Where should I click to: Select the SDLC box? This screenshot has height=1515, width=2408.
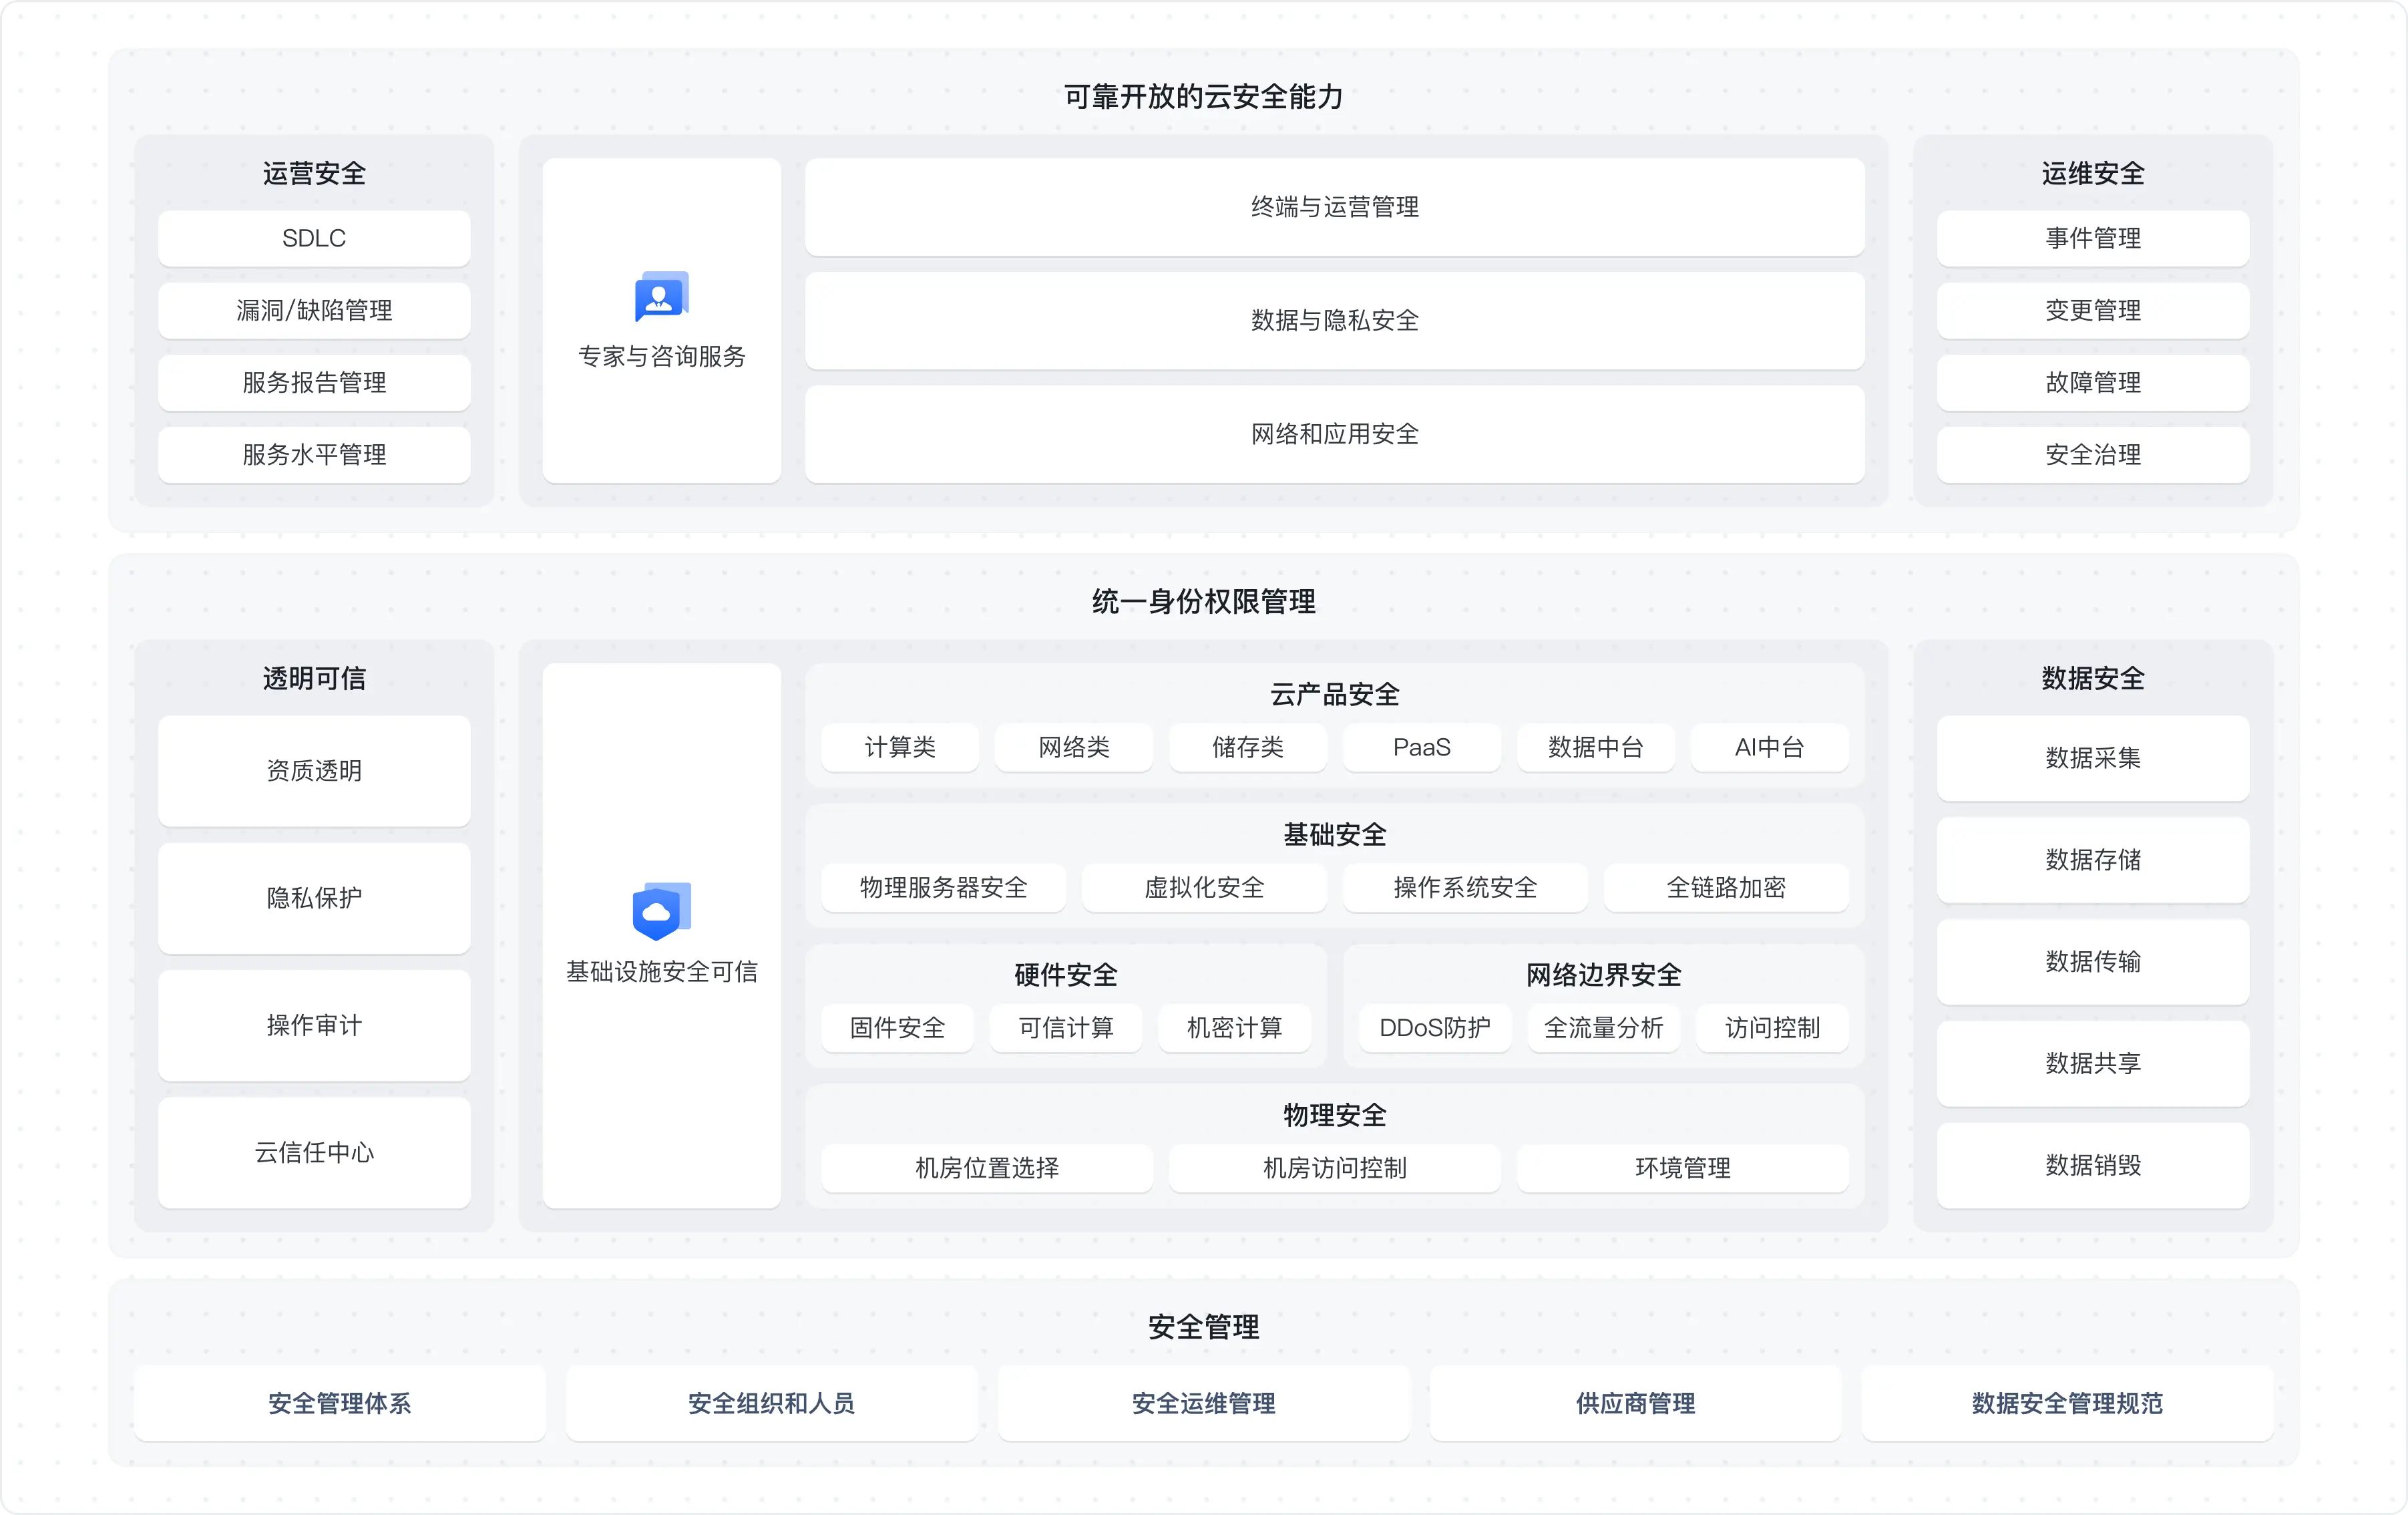pos(314,238)
